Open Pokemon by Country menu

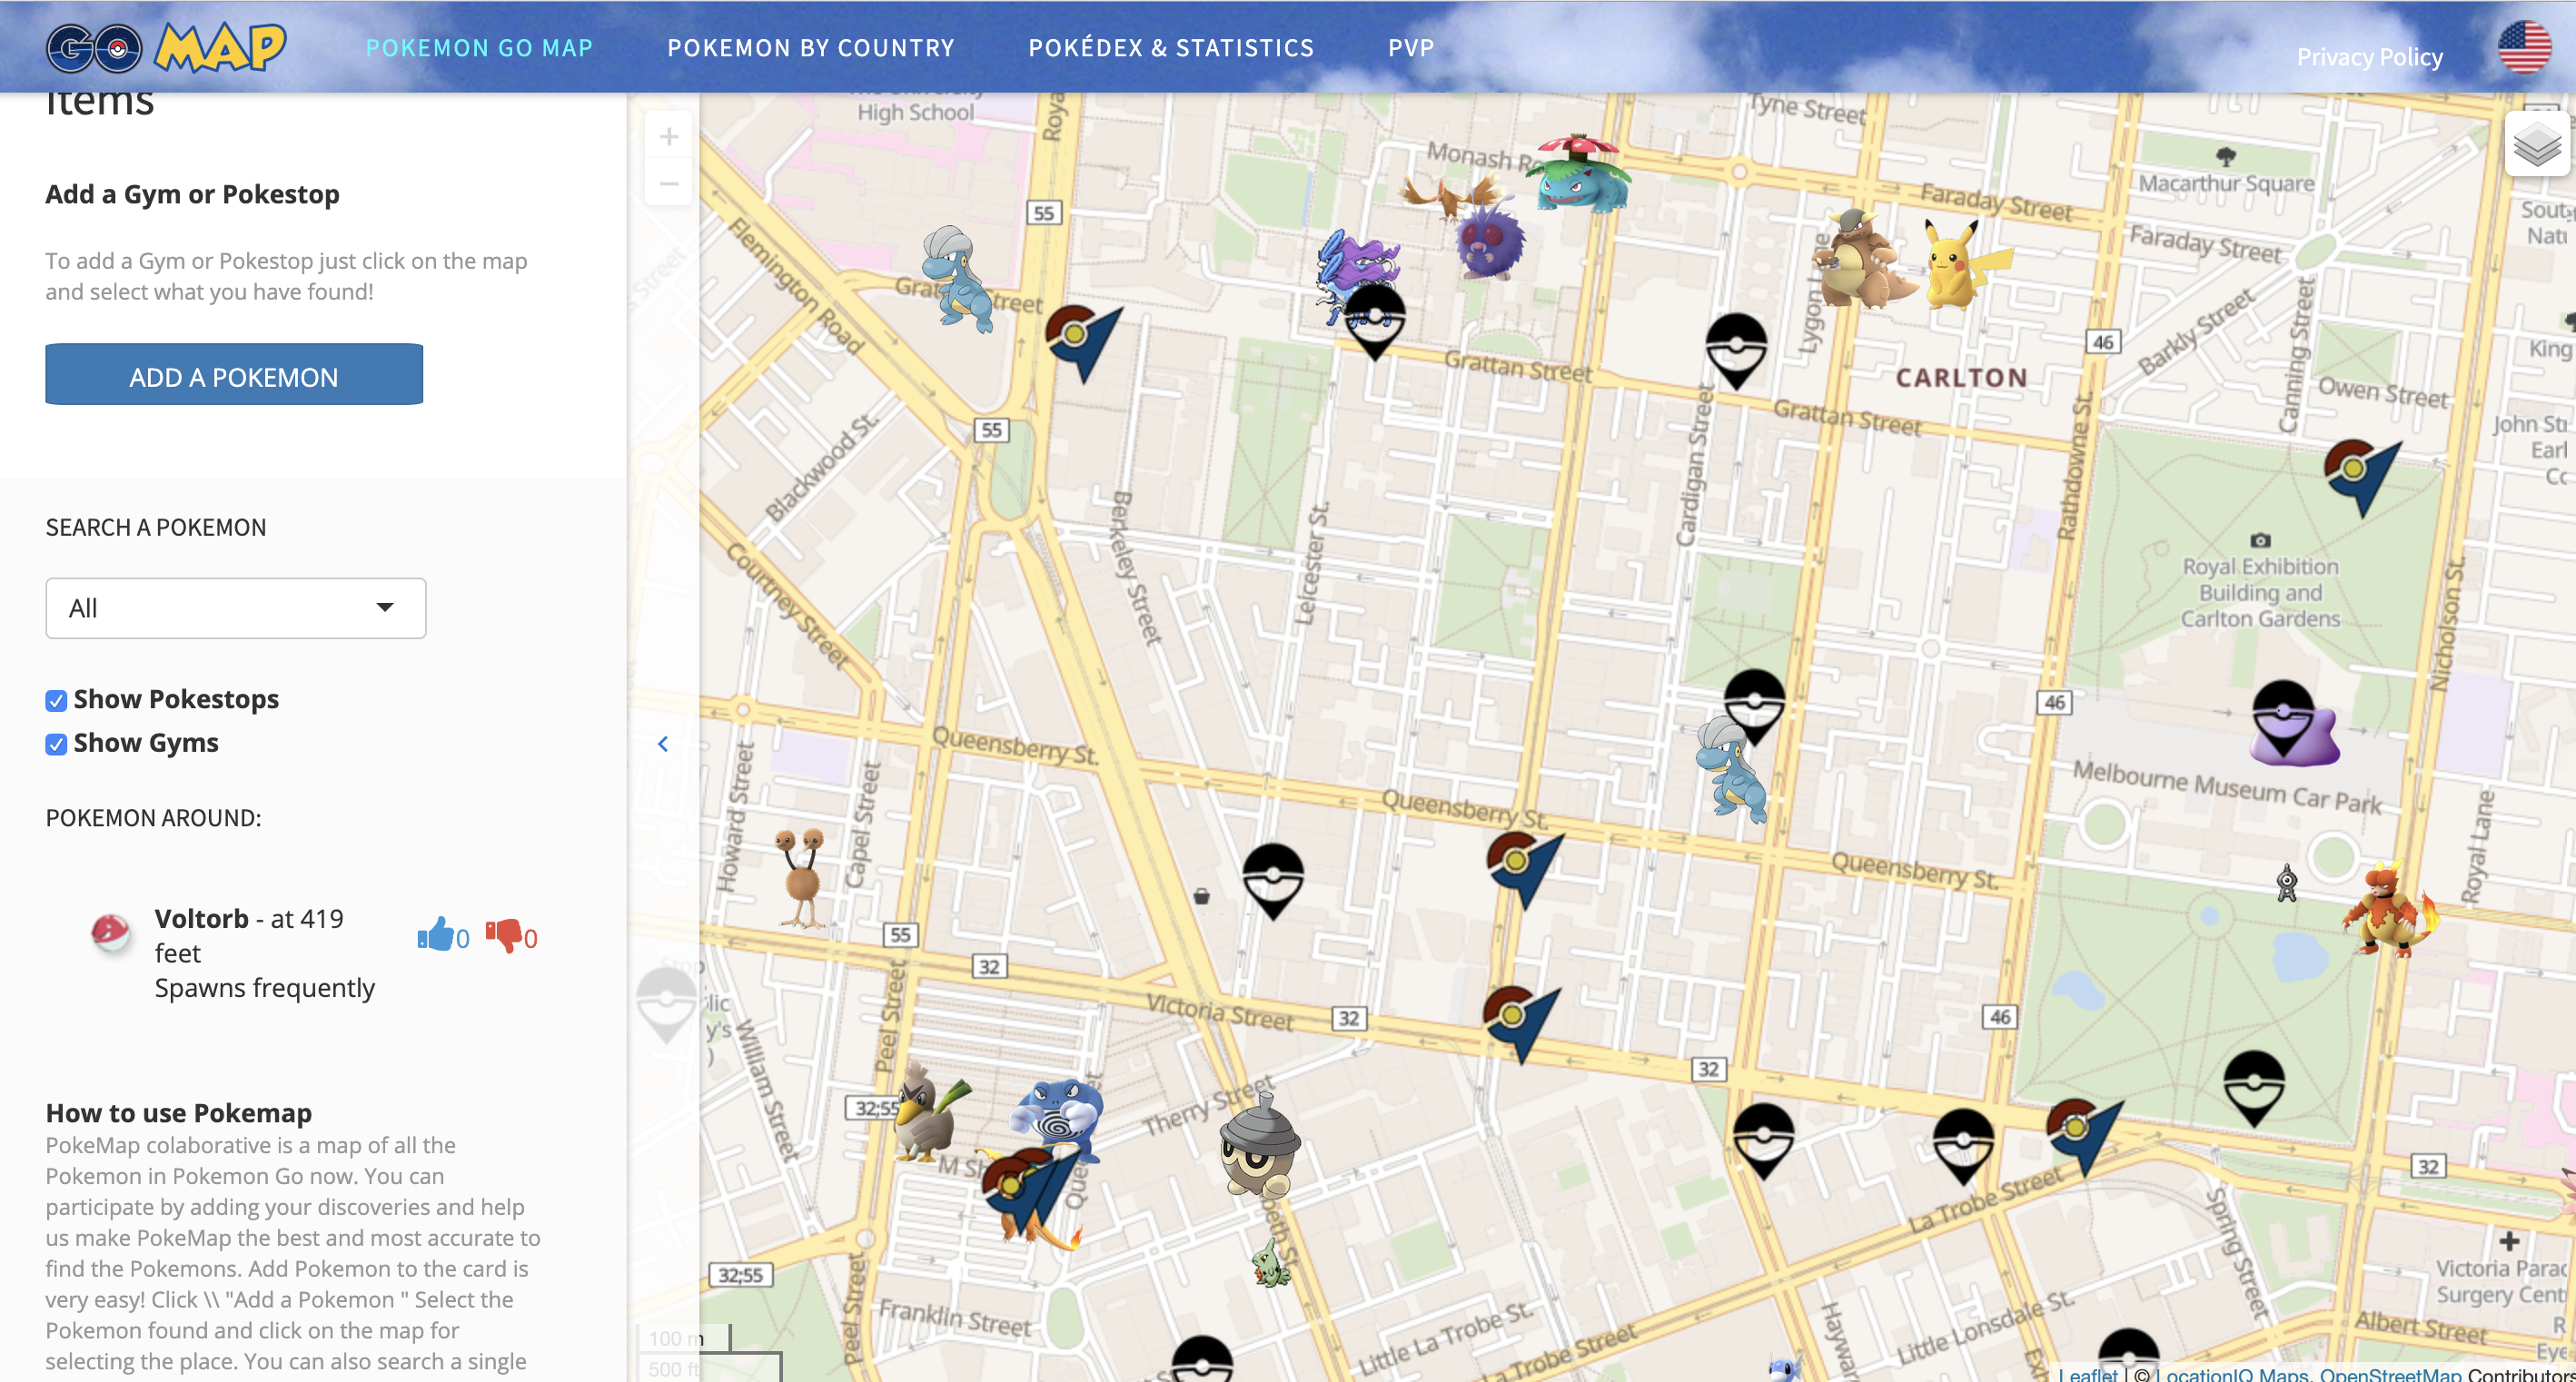[811, 48]
